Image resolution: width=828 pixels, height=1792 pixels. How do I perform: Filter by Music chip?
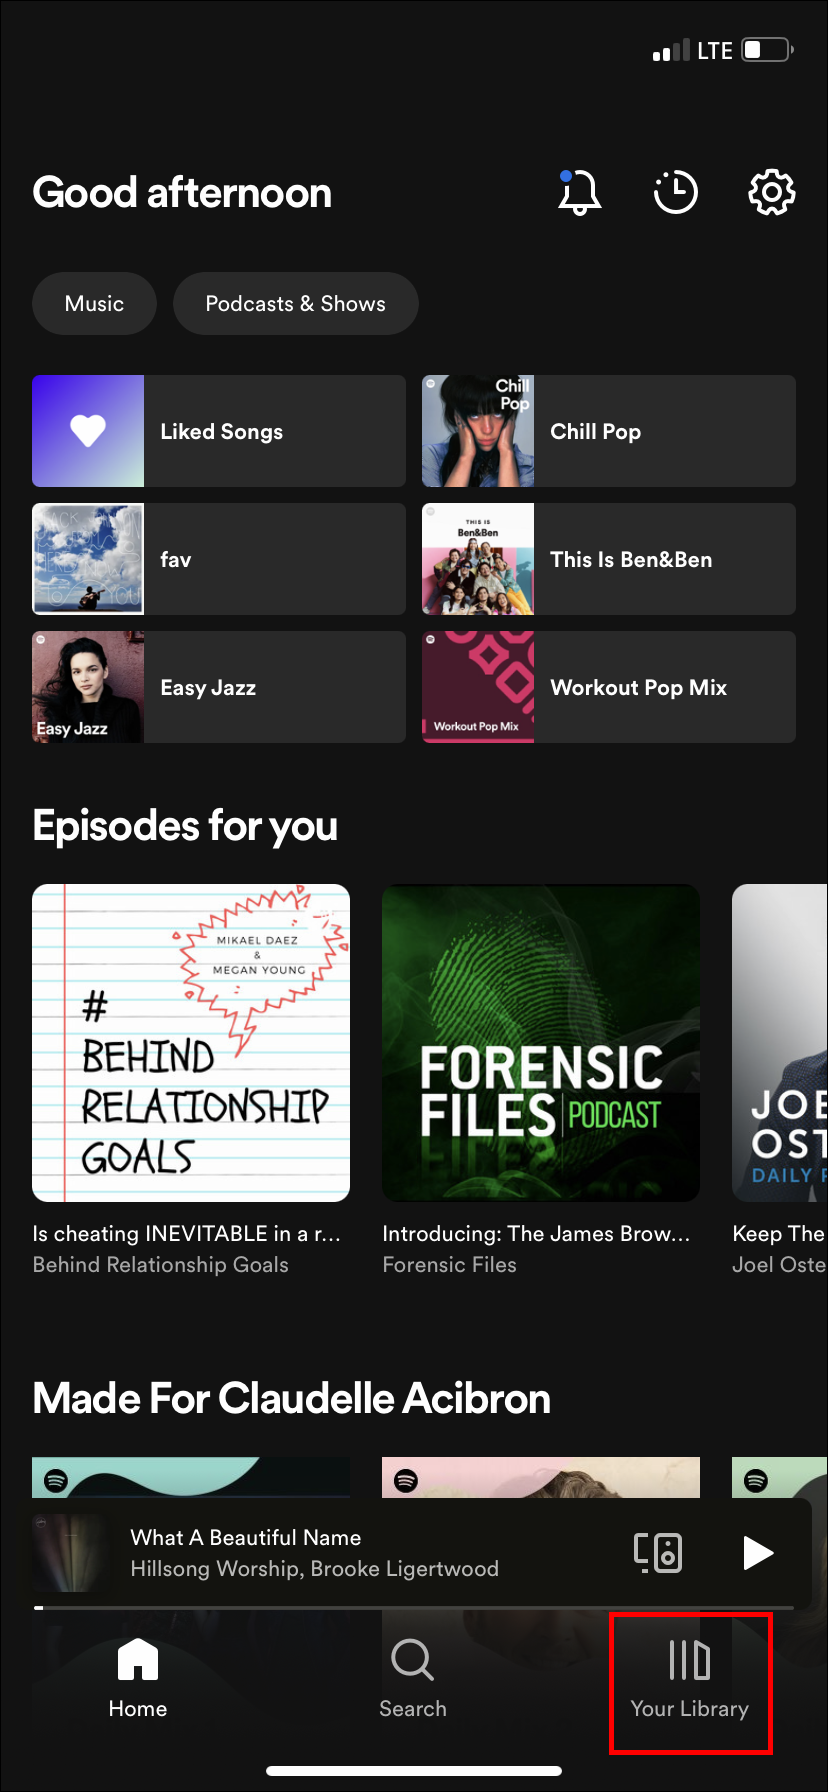click(94, 304)
